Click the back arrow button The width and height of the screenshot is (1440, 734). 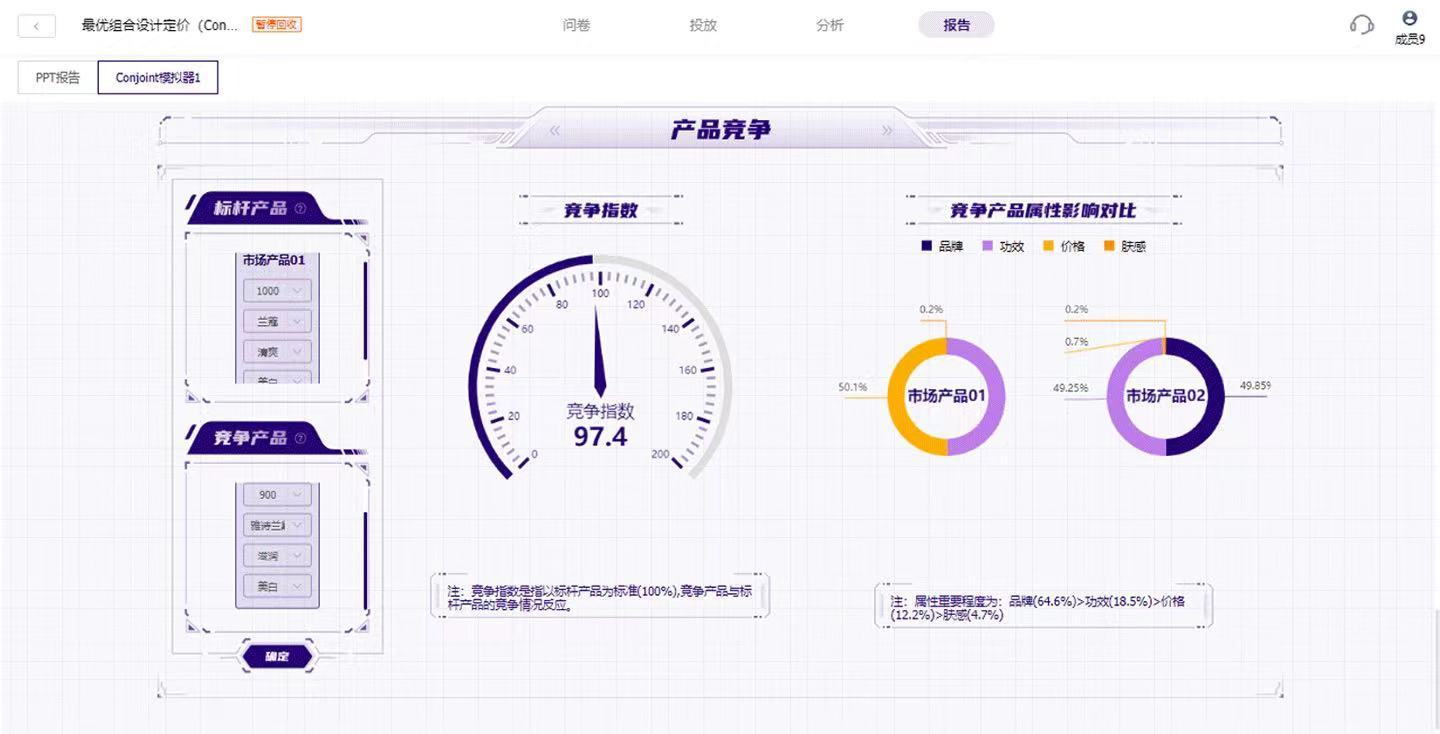click(x=37, y=26)
